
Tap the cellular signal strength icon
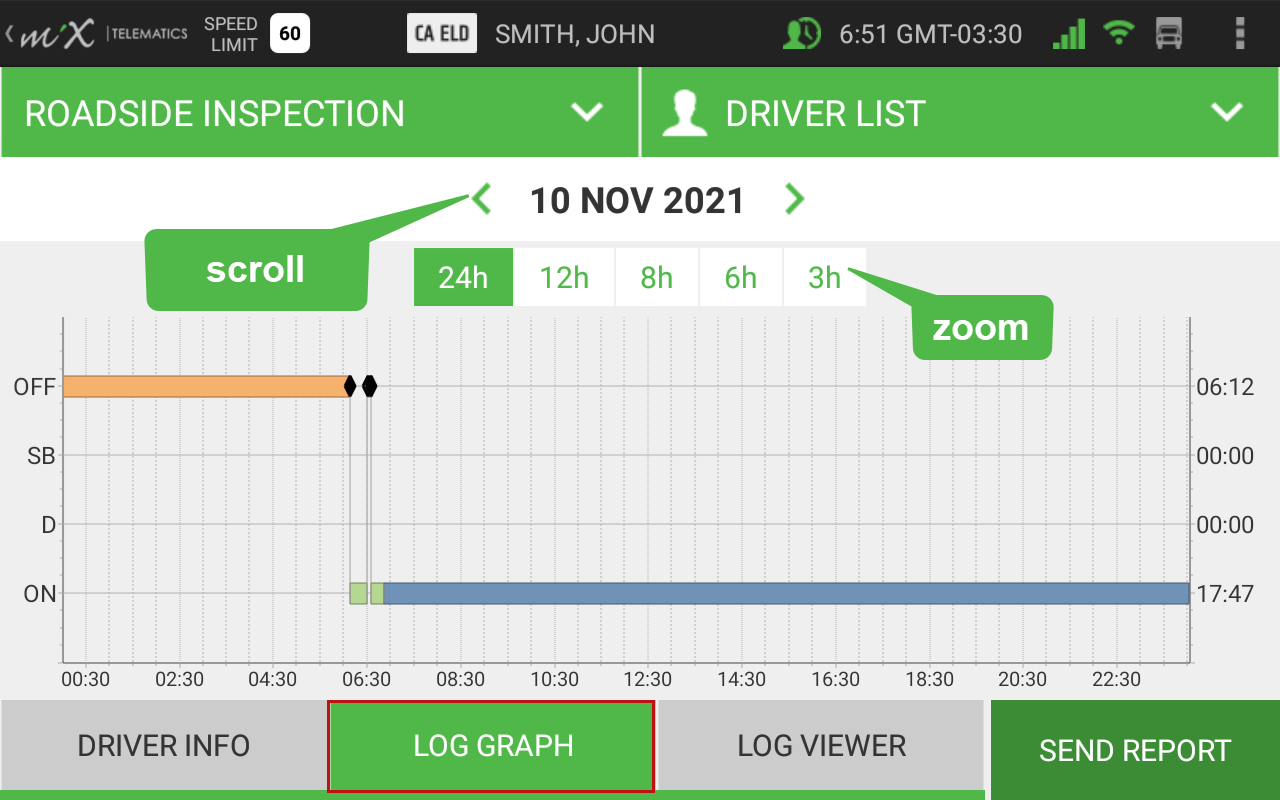pyautogui.click(x=1069, y=35)
